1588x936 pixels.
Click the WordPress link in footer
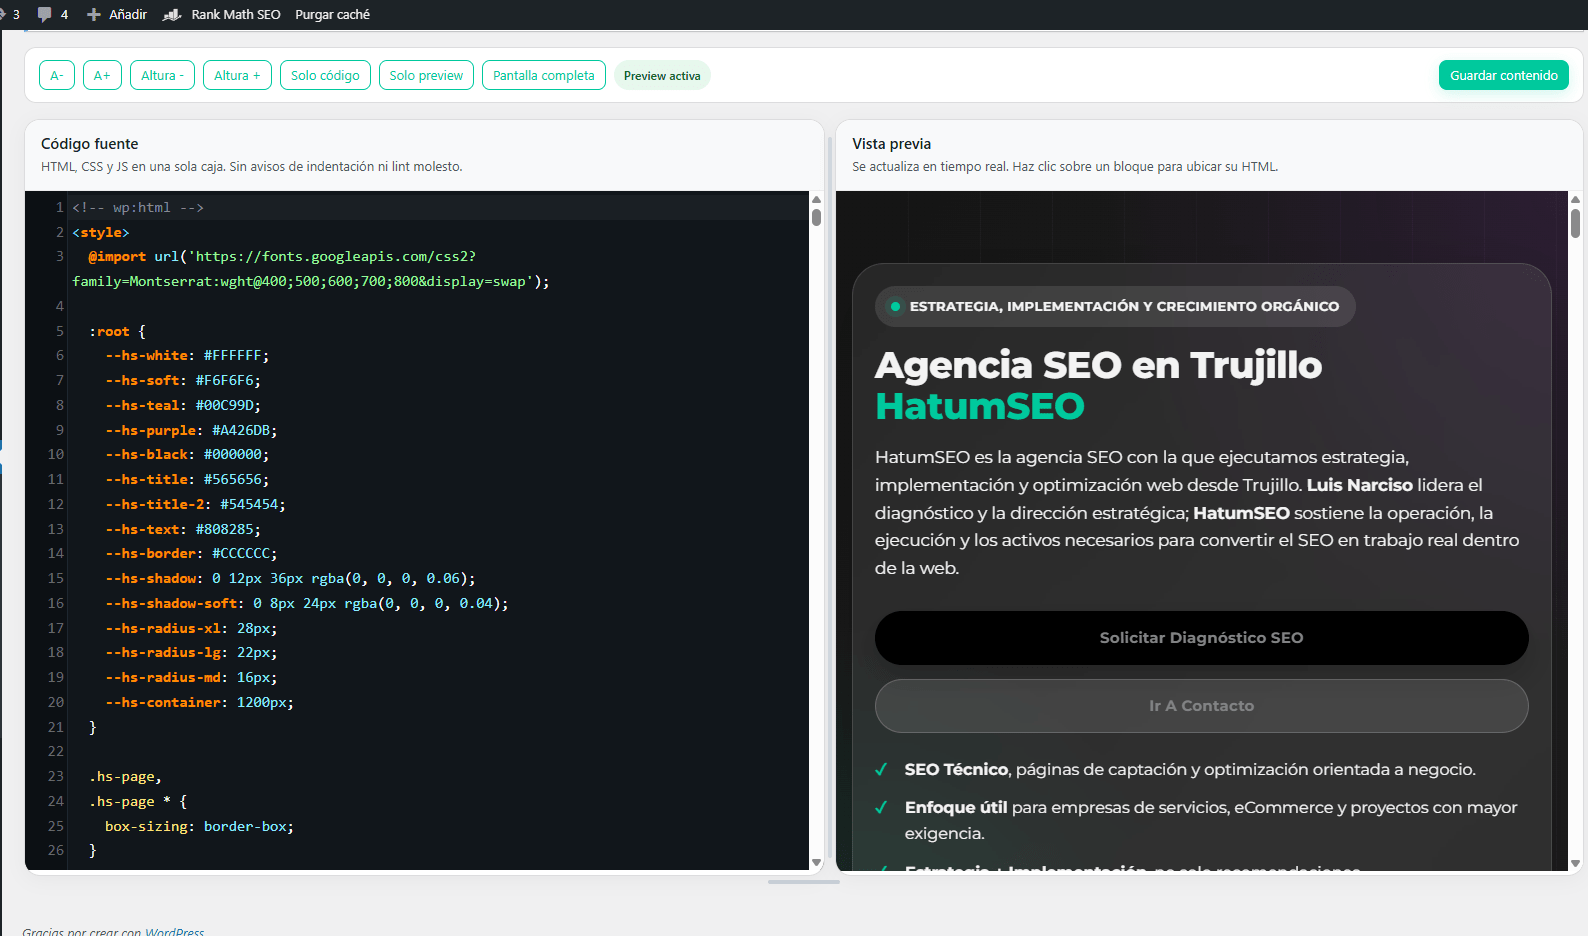(x=175, y=932)
